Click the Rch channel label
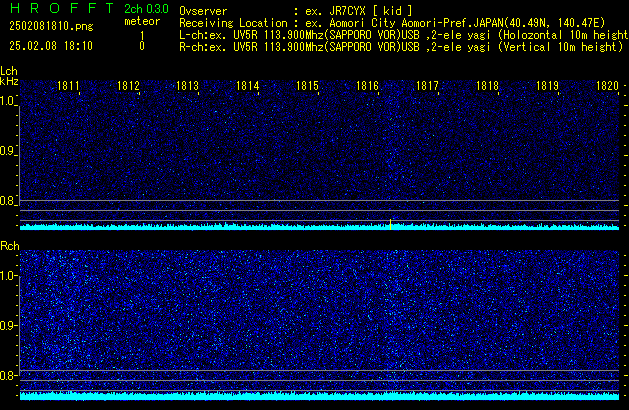The image size is (629, 410). tap(10, 246)
